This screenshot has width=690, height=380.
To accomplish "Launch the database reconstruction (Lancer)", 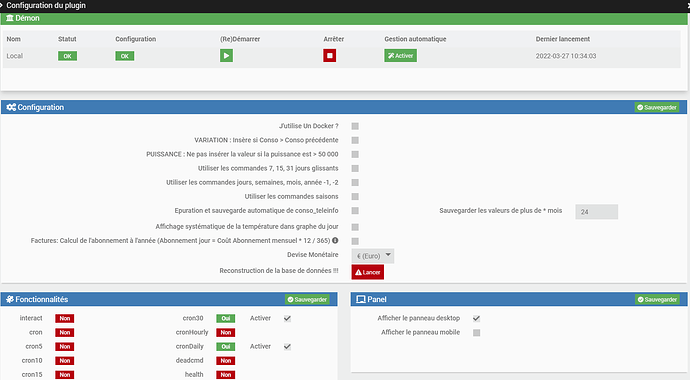I will [x=367, y=272].
